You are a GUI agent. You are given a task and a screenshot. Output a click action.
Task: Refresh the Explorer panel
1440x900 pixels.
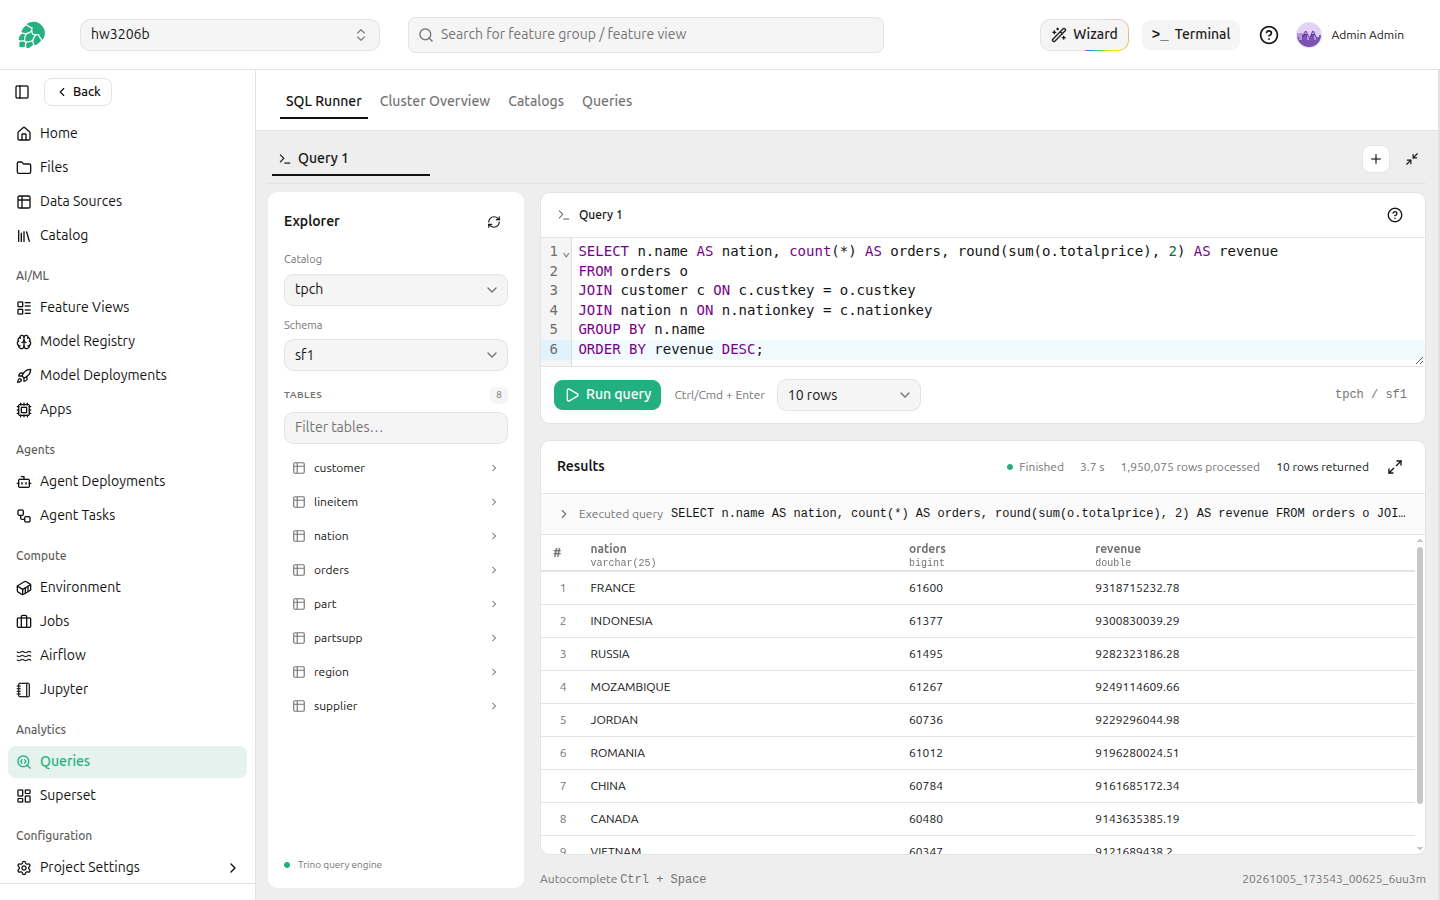point(494,222)
